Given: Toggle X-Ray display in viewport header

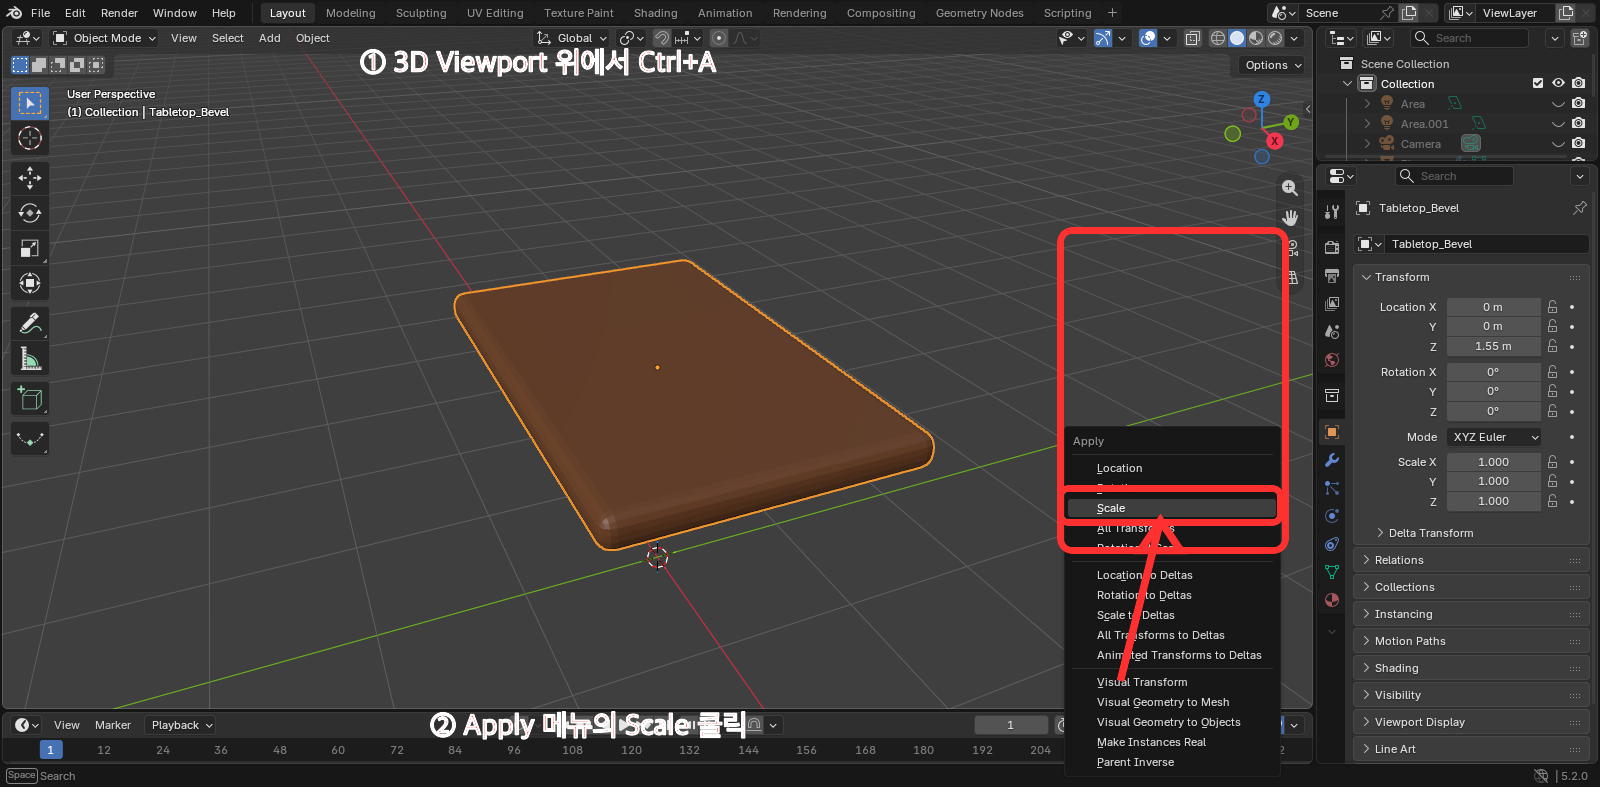Looking at the screenshot, I should 1193,38.
